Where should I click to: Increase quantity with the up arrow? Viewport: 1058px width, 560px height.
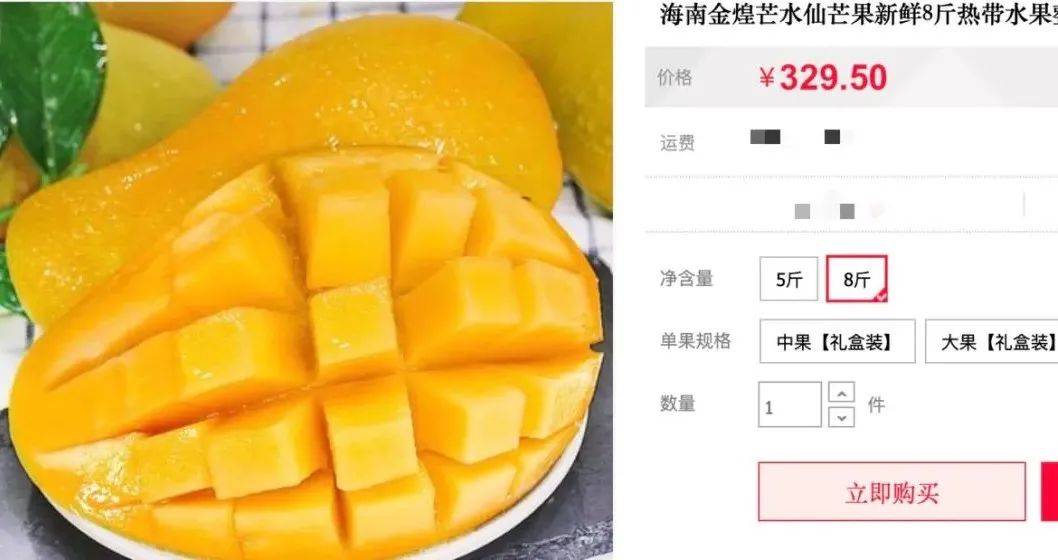tap(841, 392)
